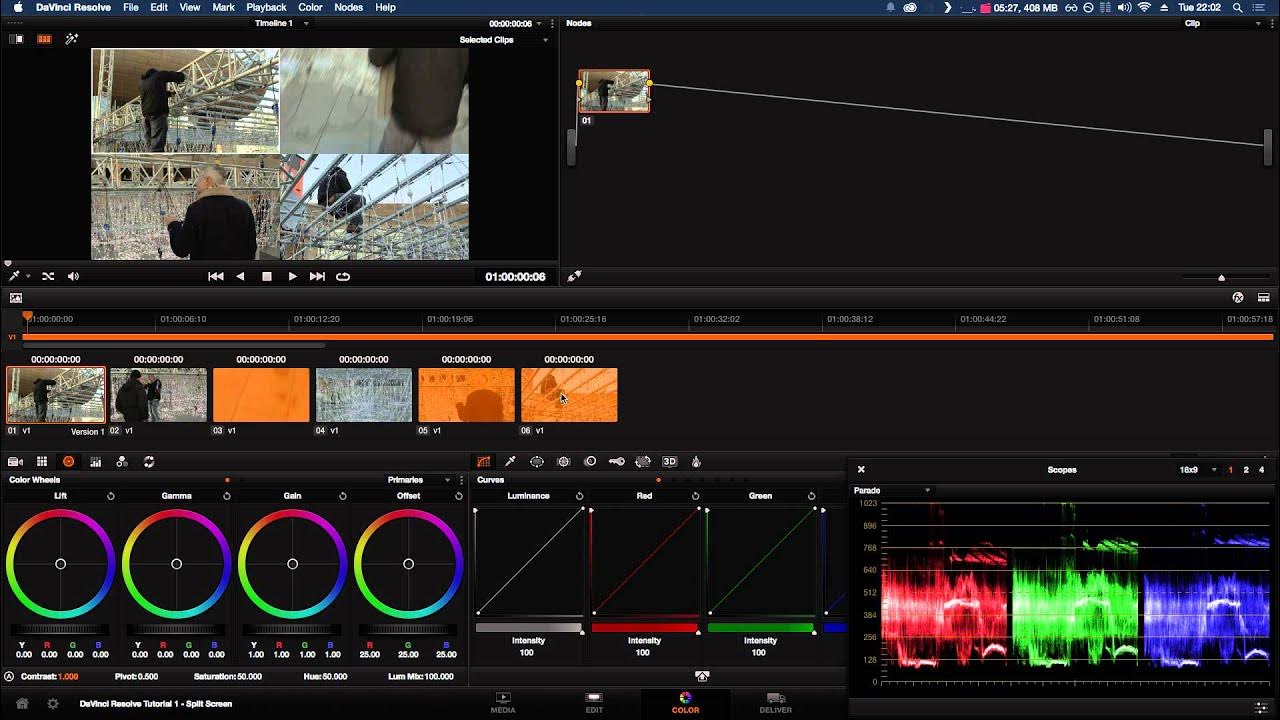Open the Selected Clips dropdown
1280x720 pixels.
[503, 40]
